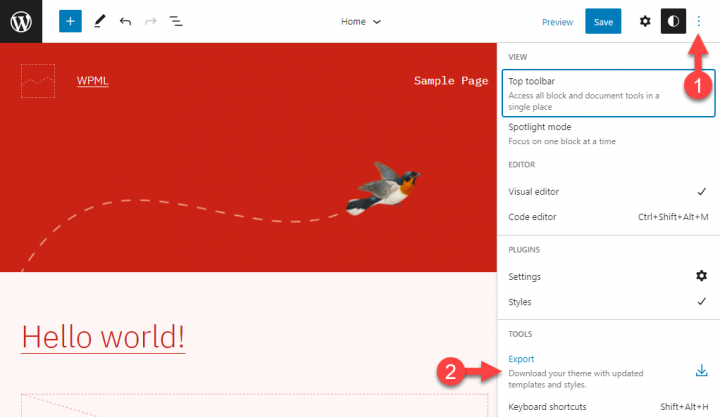Choose Export to download theme
720x417 pixels.
pyautogui.click(x=608, y=371)
